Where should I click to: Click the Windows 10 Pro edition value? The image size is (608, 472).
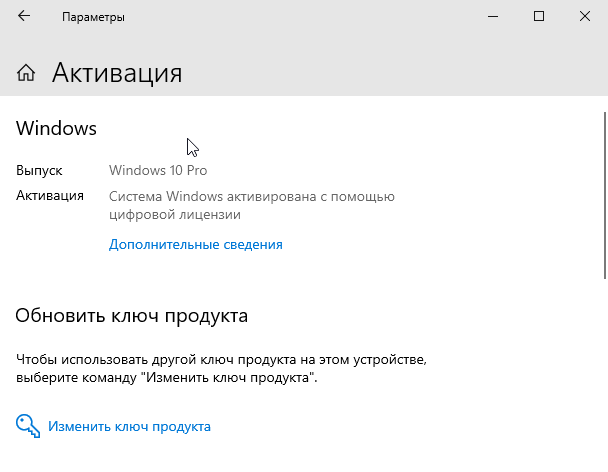[158, 170]
